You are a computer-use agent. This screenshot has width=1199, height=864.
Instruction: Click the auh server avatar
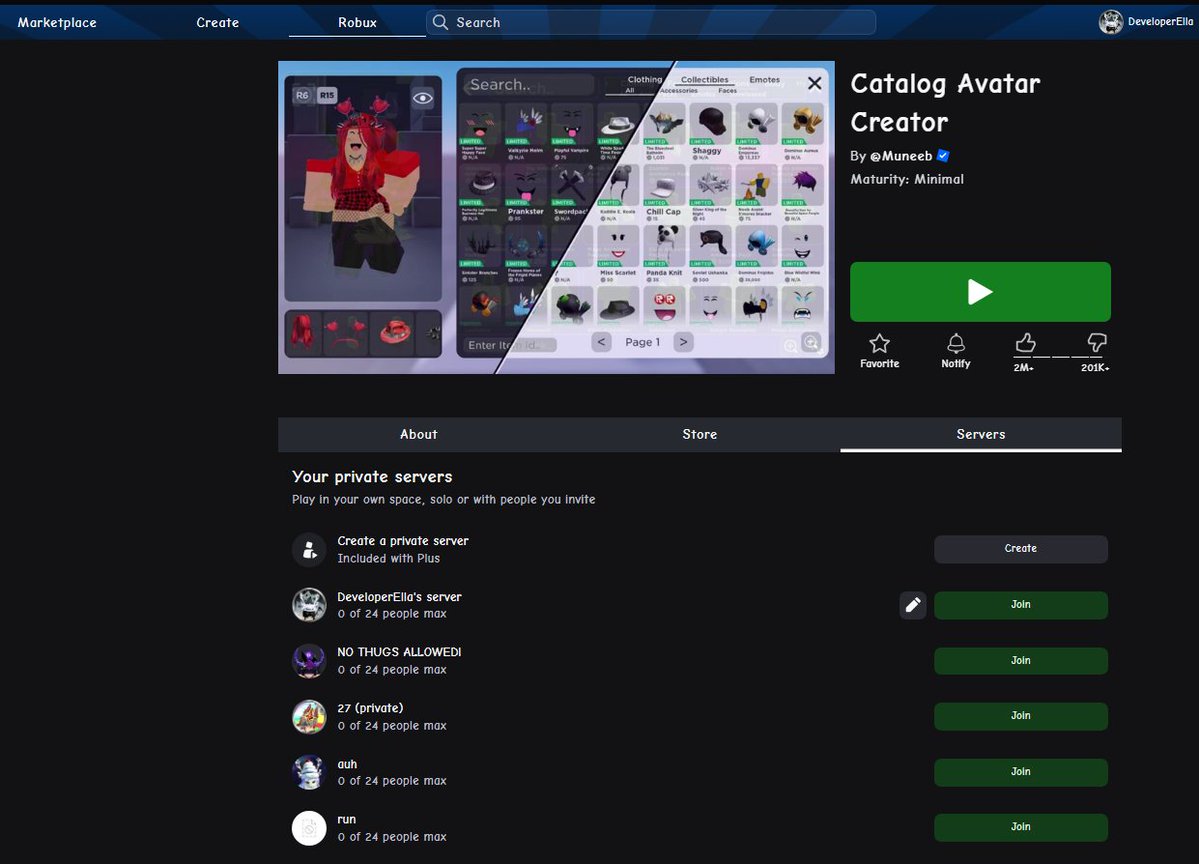tap(309, 772)
